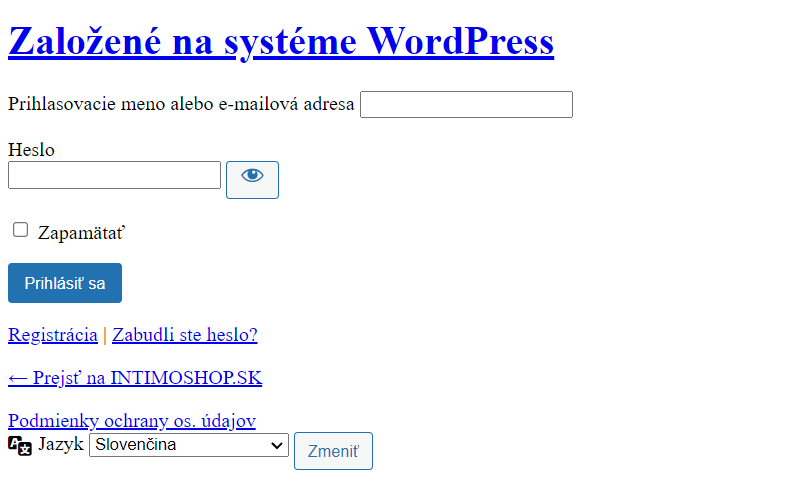Image resolution: width=785 pixels, height=493 pixels.
Task: Focus the Heslo password field
Action: pyautogui.click(x=114, y=175)
